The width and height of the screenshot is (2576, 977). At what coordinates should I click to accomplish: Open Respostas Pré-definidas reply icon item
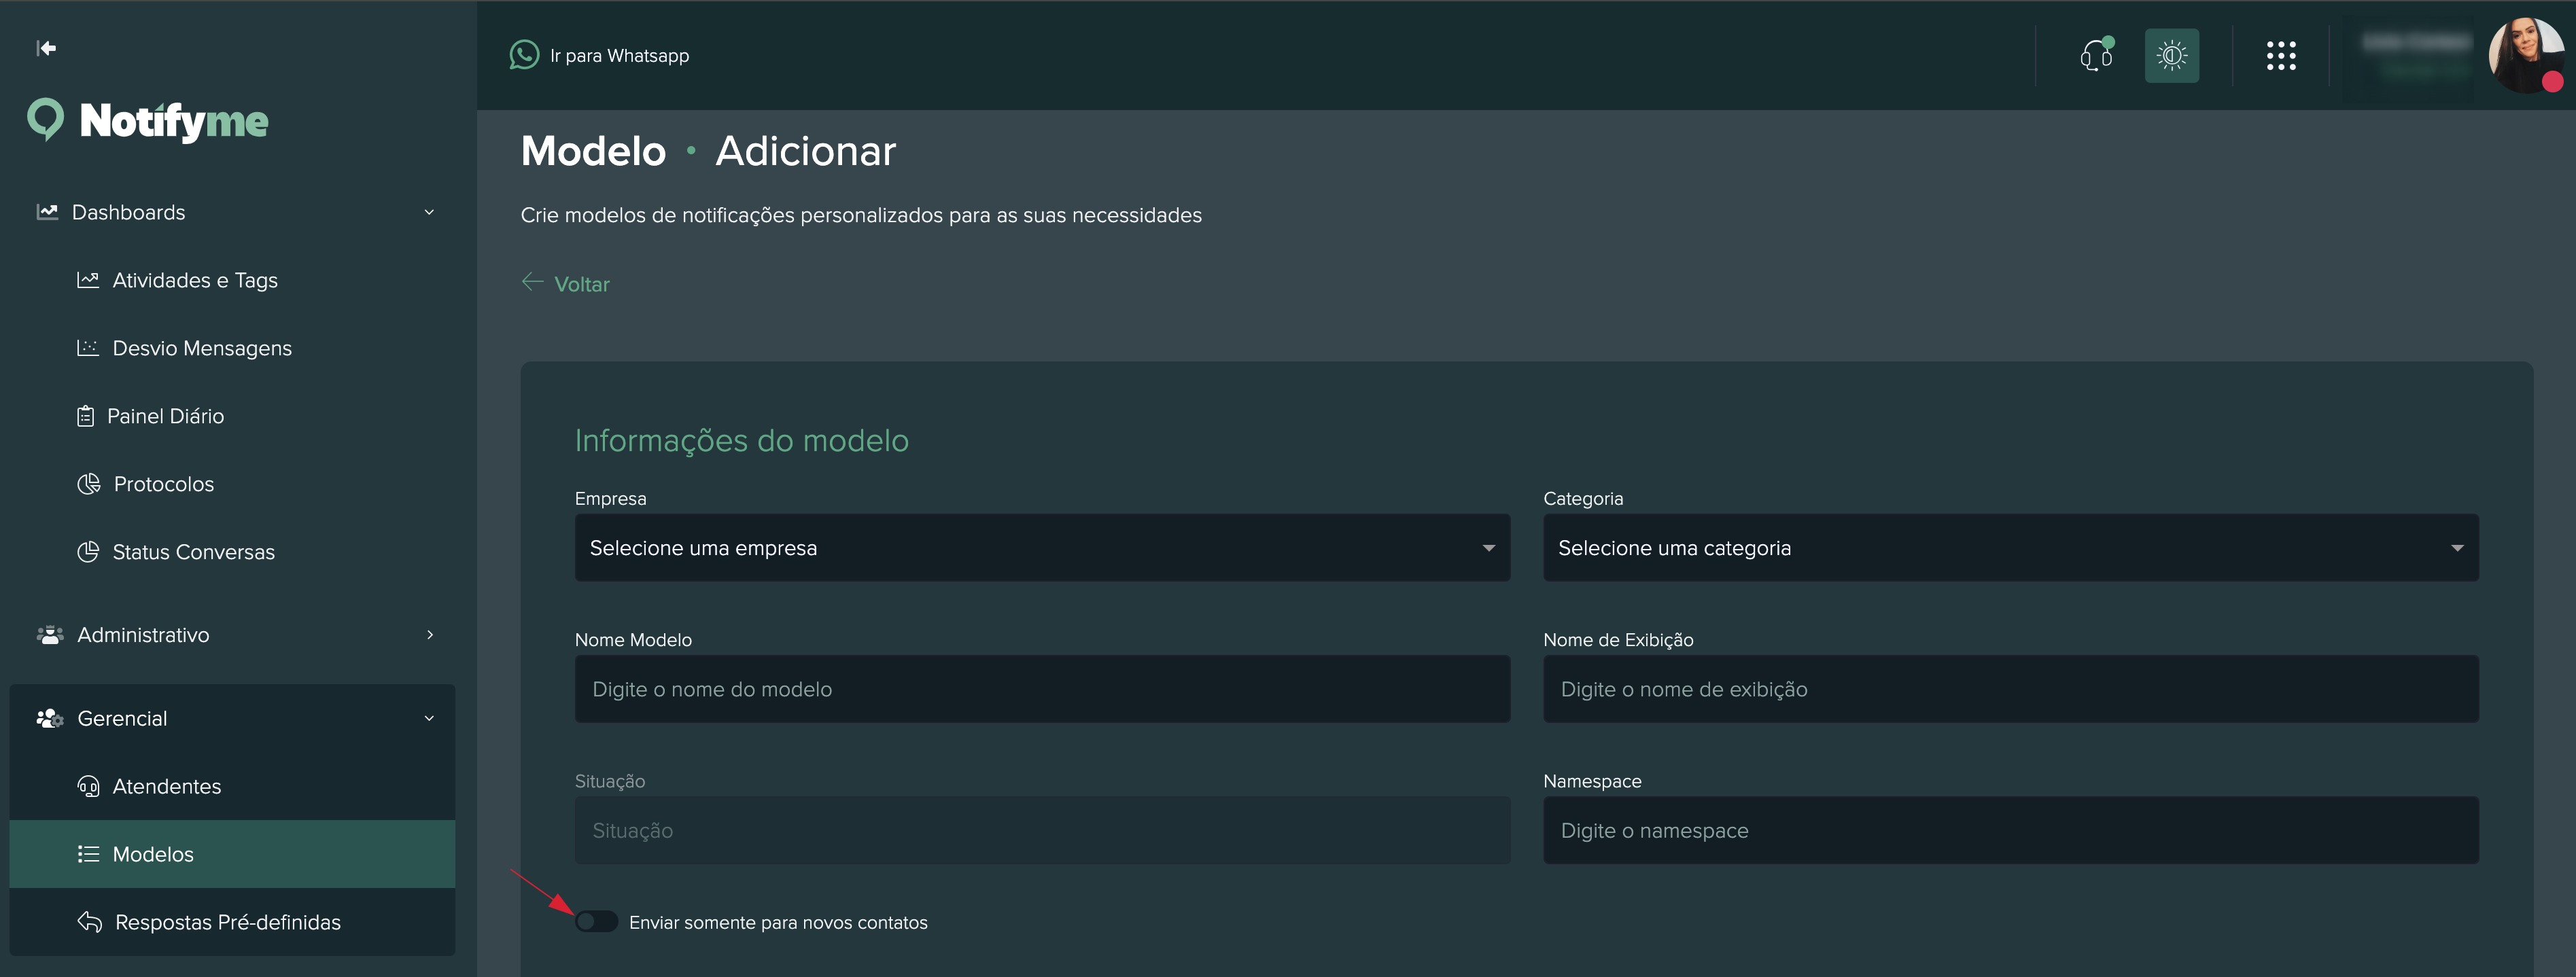pos(90,922)
